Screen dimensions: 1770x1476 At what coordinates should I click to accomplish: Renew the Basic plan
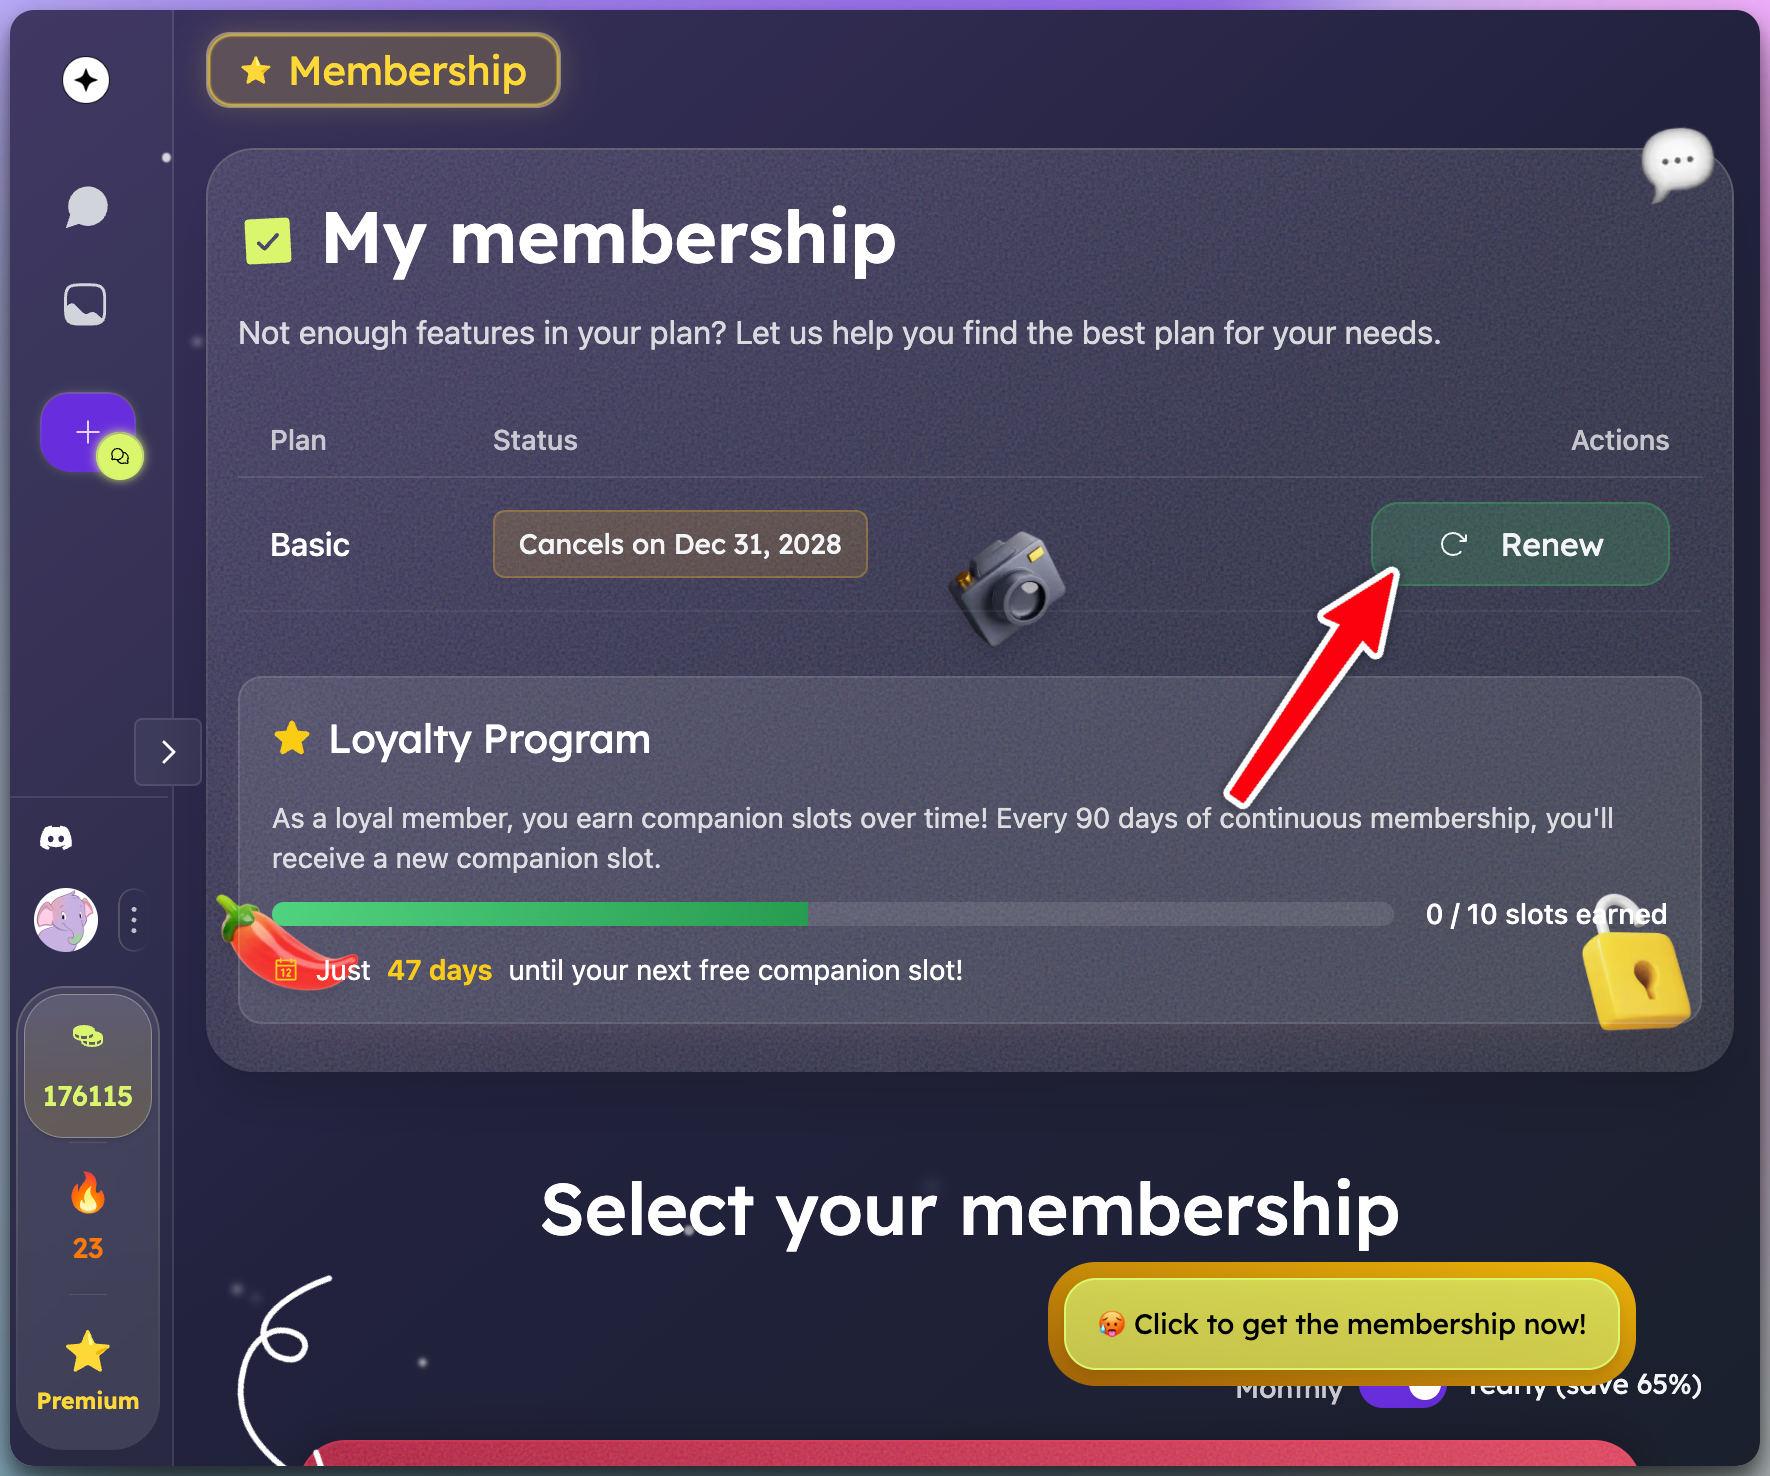1519,544
